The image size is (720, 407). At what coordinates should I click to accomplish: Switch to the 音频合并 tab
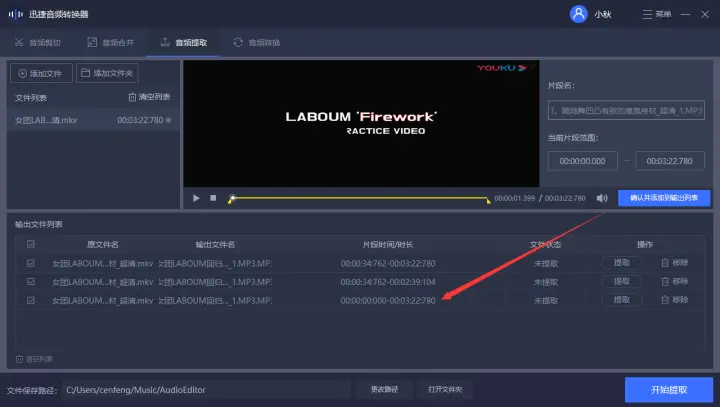click(x=111, y=43)
